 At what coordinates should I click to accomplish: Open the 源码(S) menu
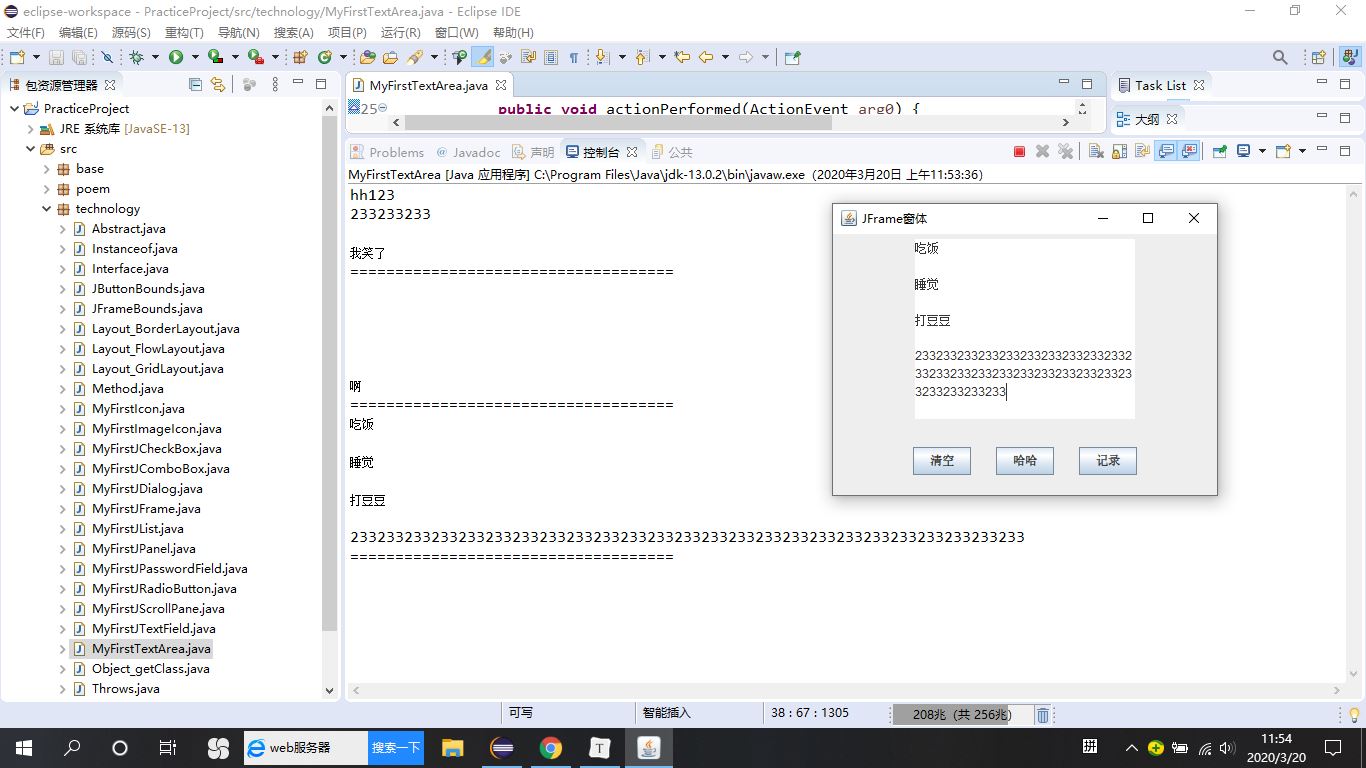(131, 33)
